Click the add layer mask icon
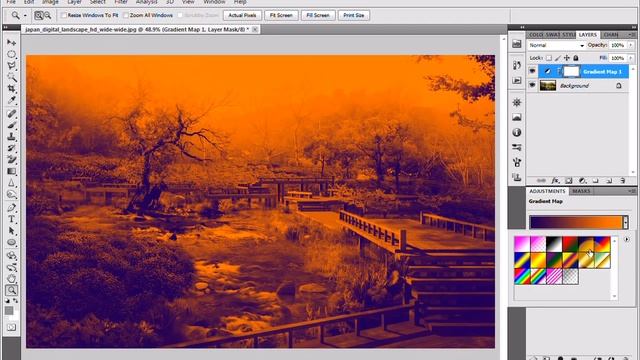The height and width of the screenshot is (360, 640). [x=569, y=180]
